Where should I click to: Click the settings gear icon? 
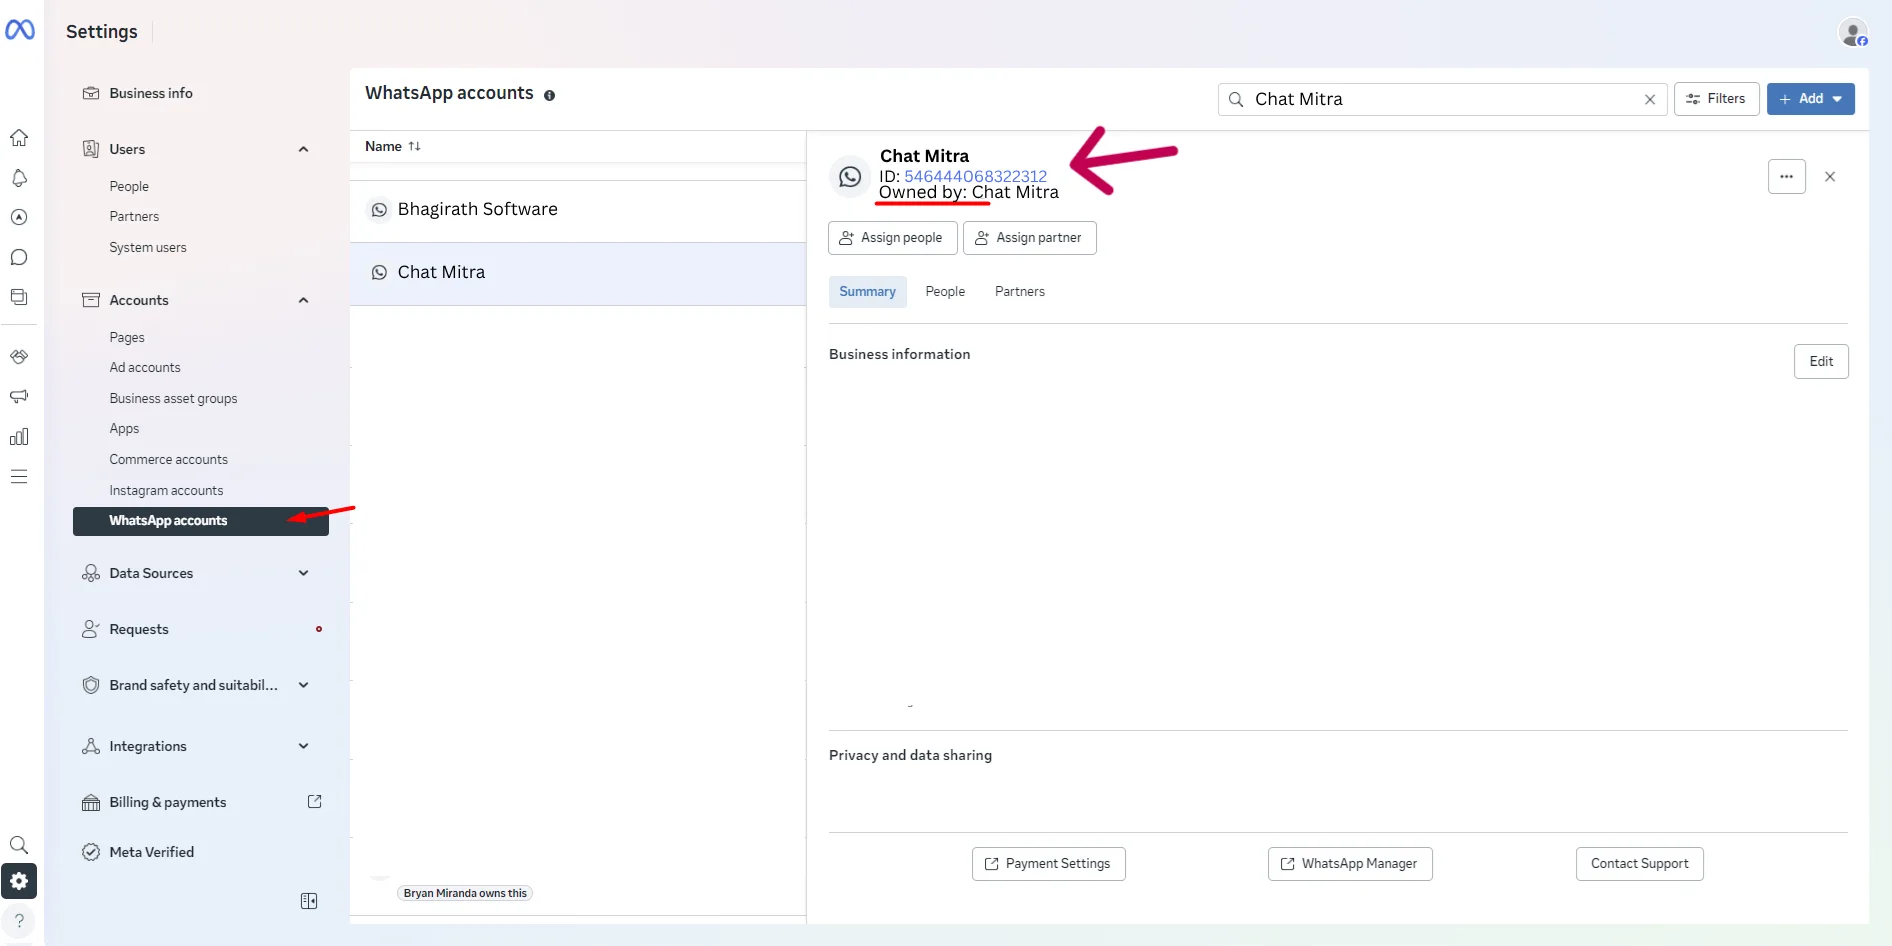pos(19,881)
